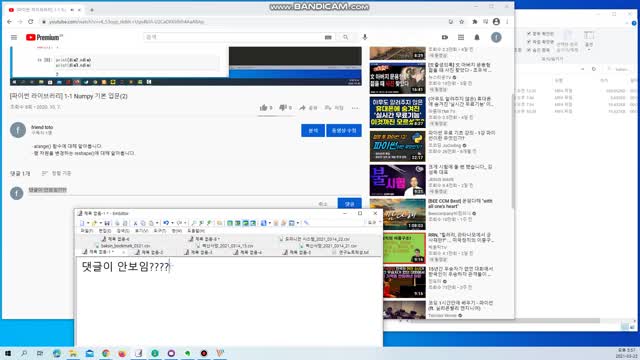
Task: Open the YouTube account avatar menu
Action: pos(496,37)
